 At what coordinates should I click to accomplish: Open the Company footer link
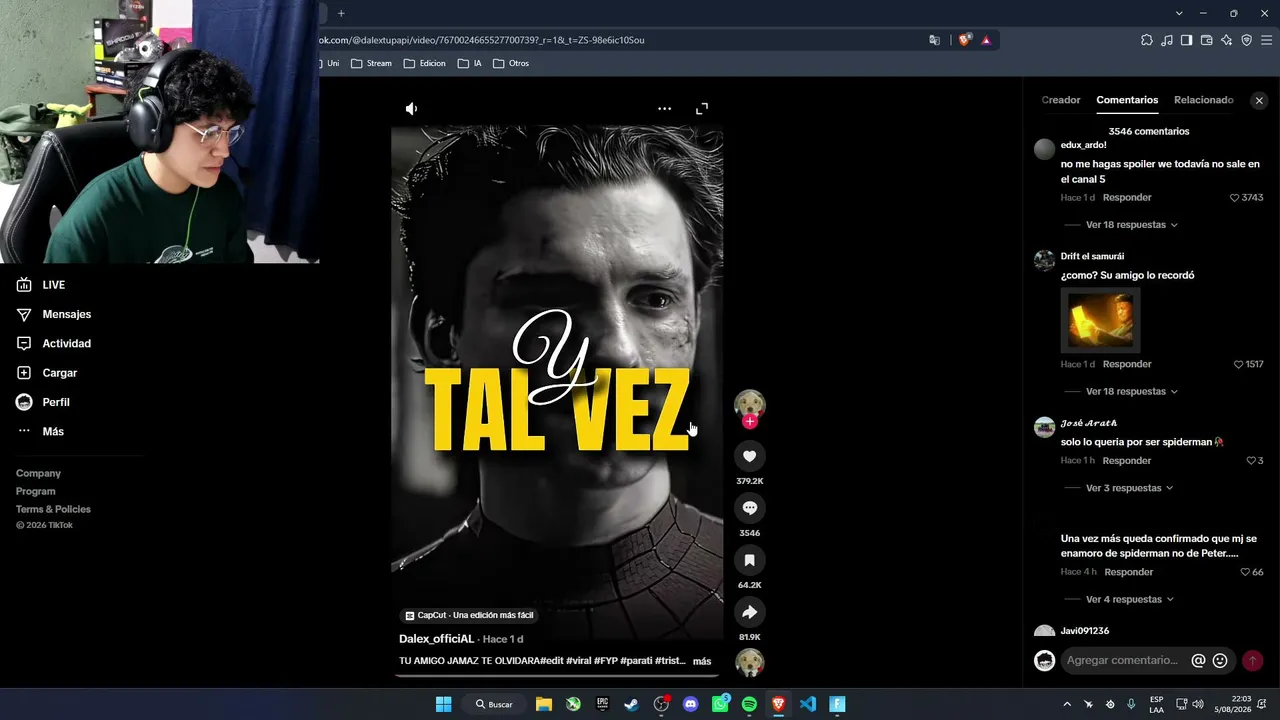pyautogui.click(x=38, y=474)
